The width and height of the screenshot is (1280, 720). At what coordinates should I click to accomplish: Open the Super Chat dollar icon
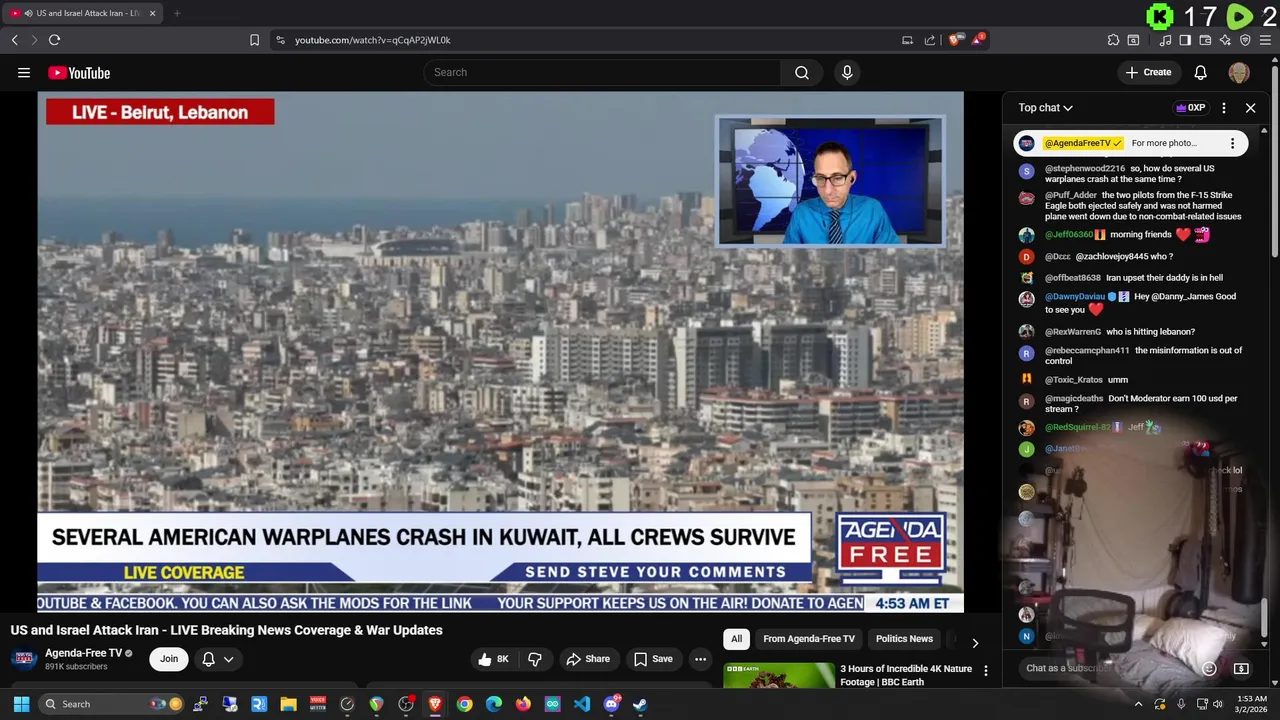(1241, 668)
